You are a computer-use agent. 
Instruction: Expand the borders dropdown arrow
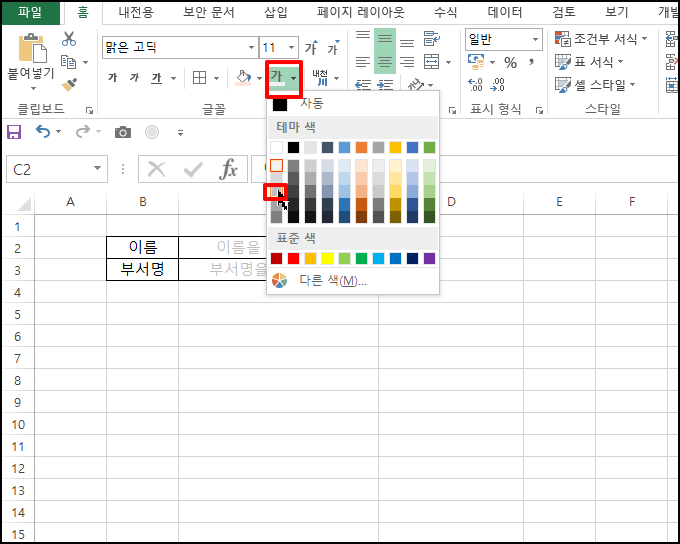216,78
